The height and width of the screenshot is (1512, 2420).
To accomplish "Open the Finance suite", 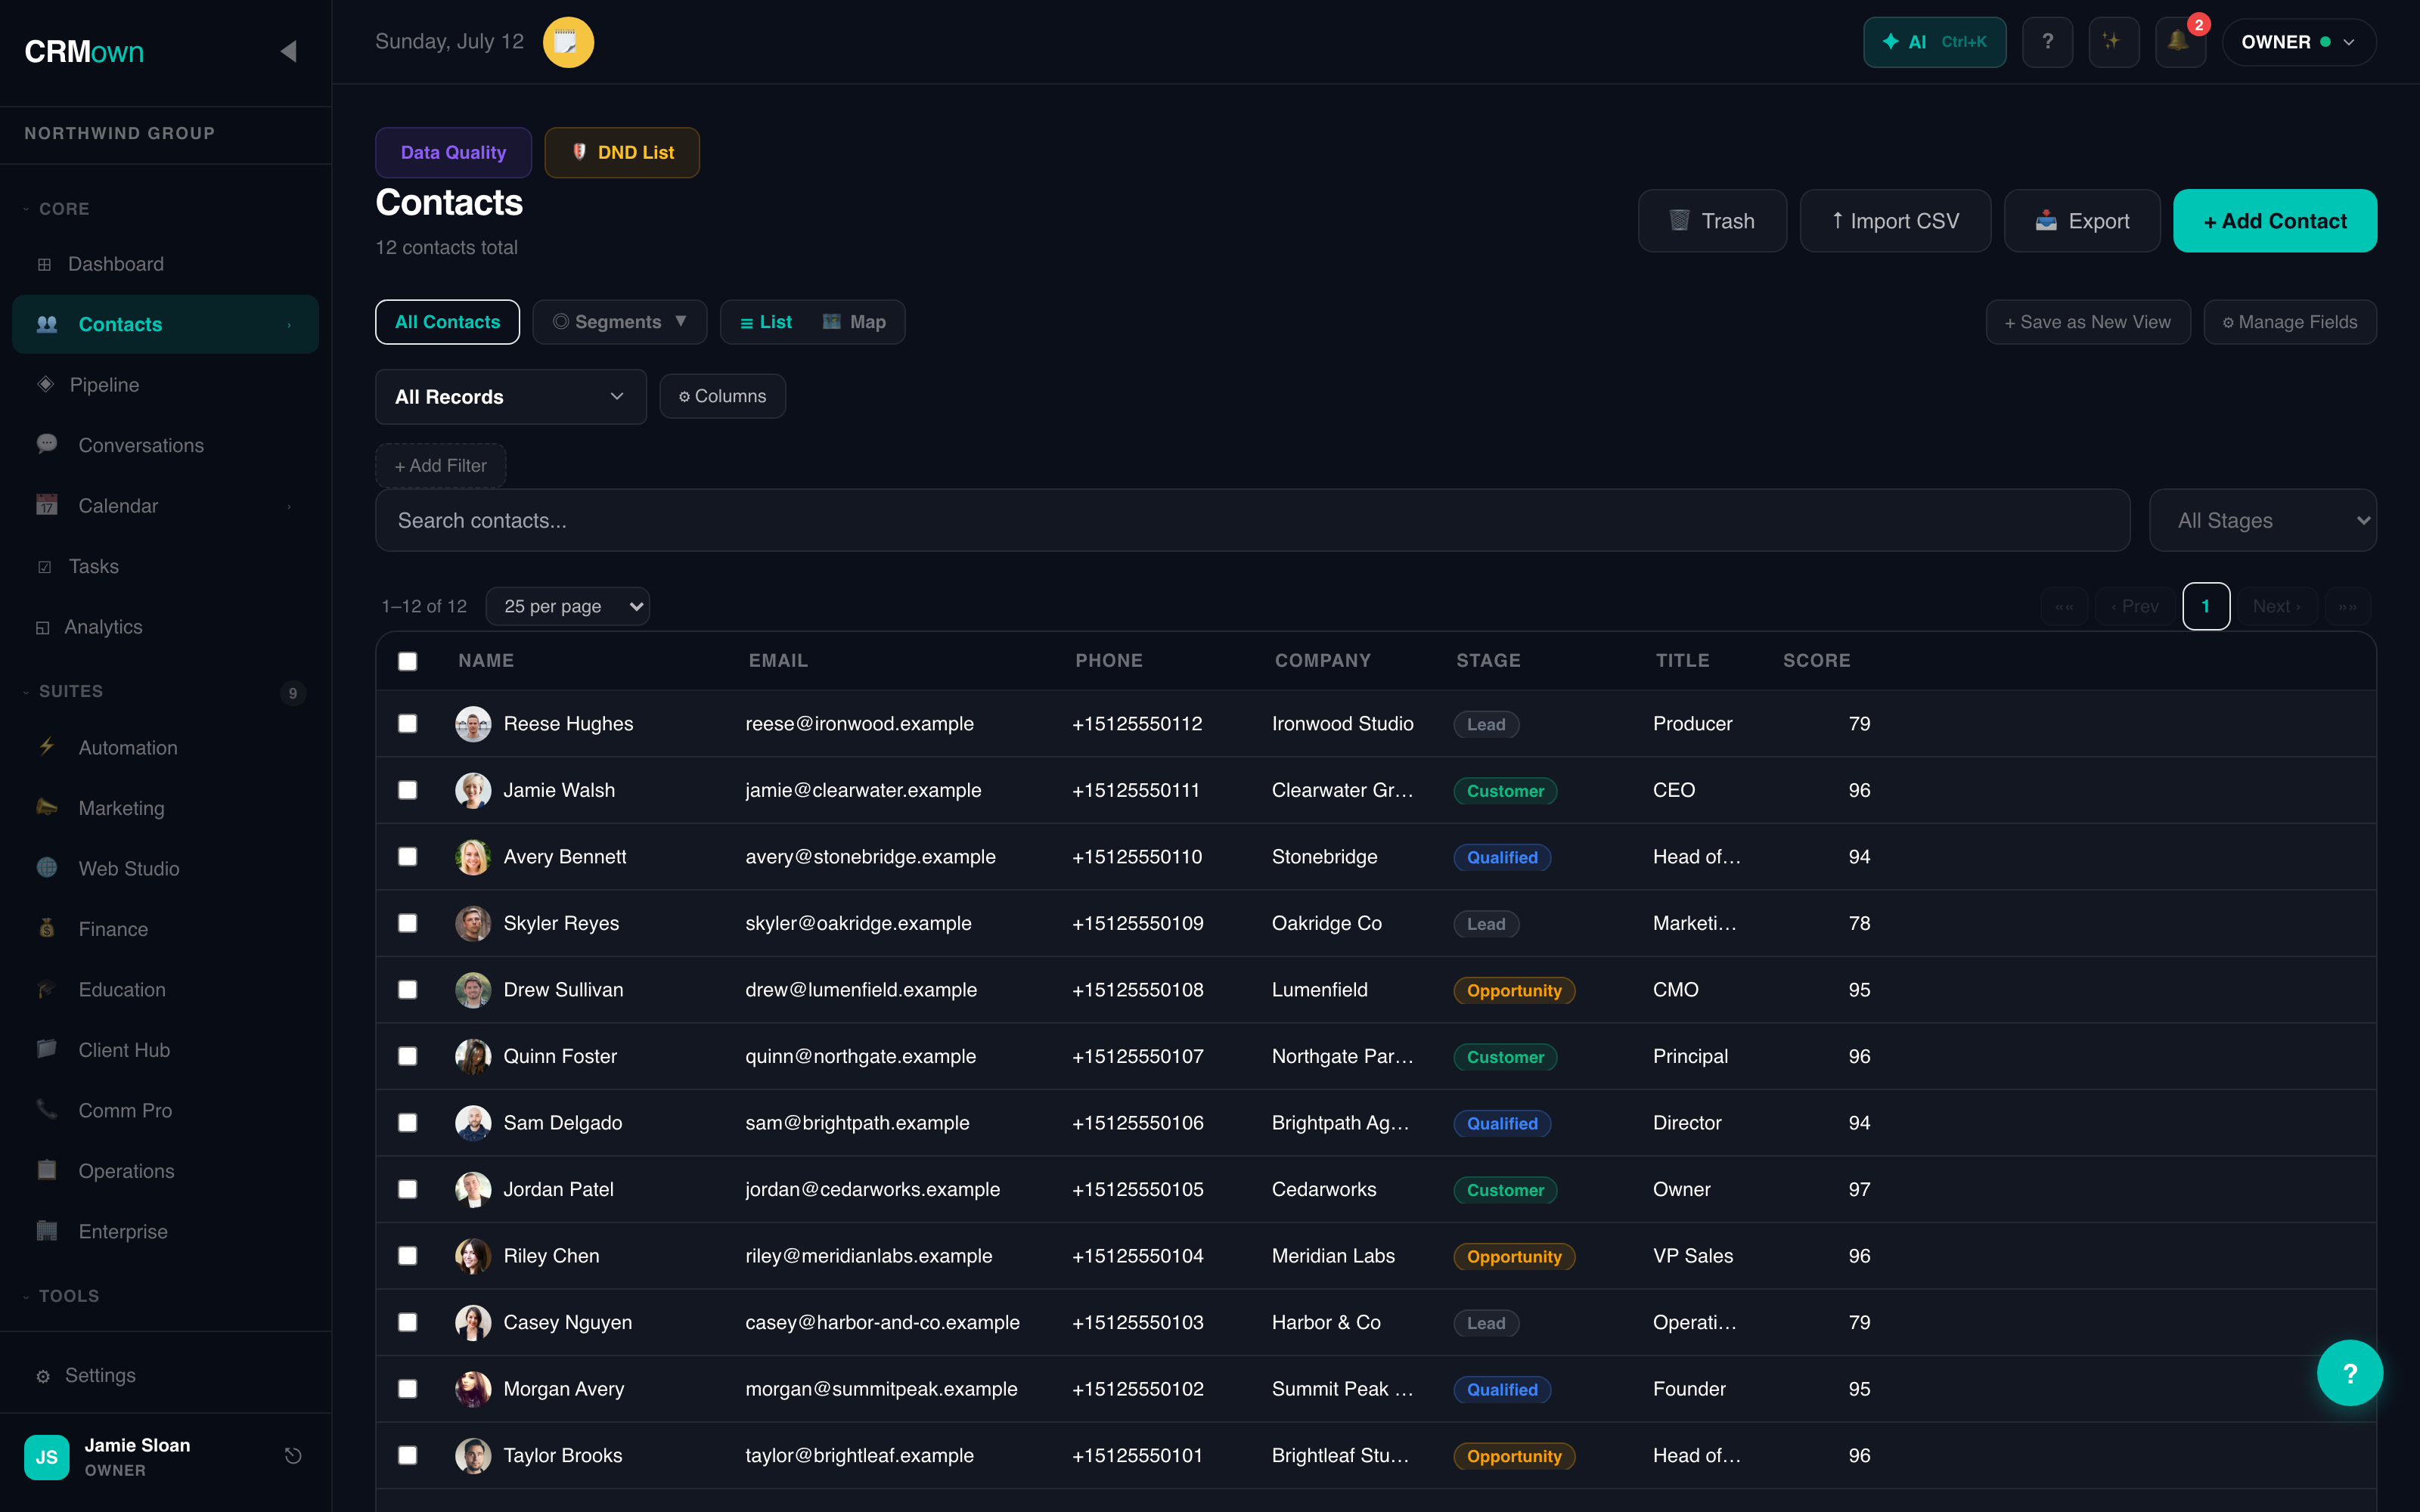I will (165, 929).
